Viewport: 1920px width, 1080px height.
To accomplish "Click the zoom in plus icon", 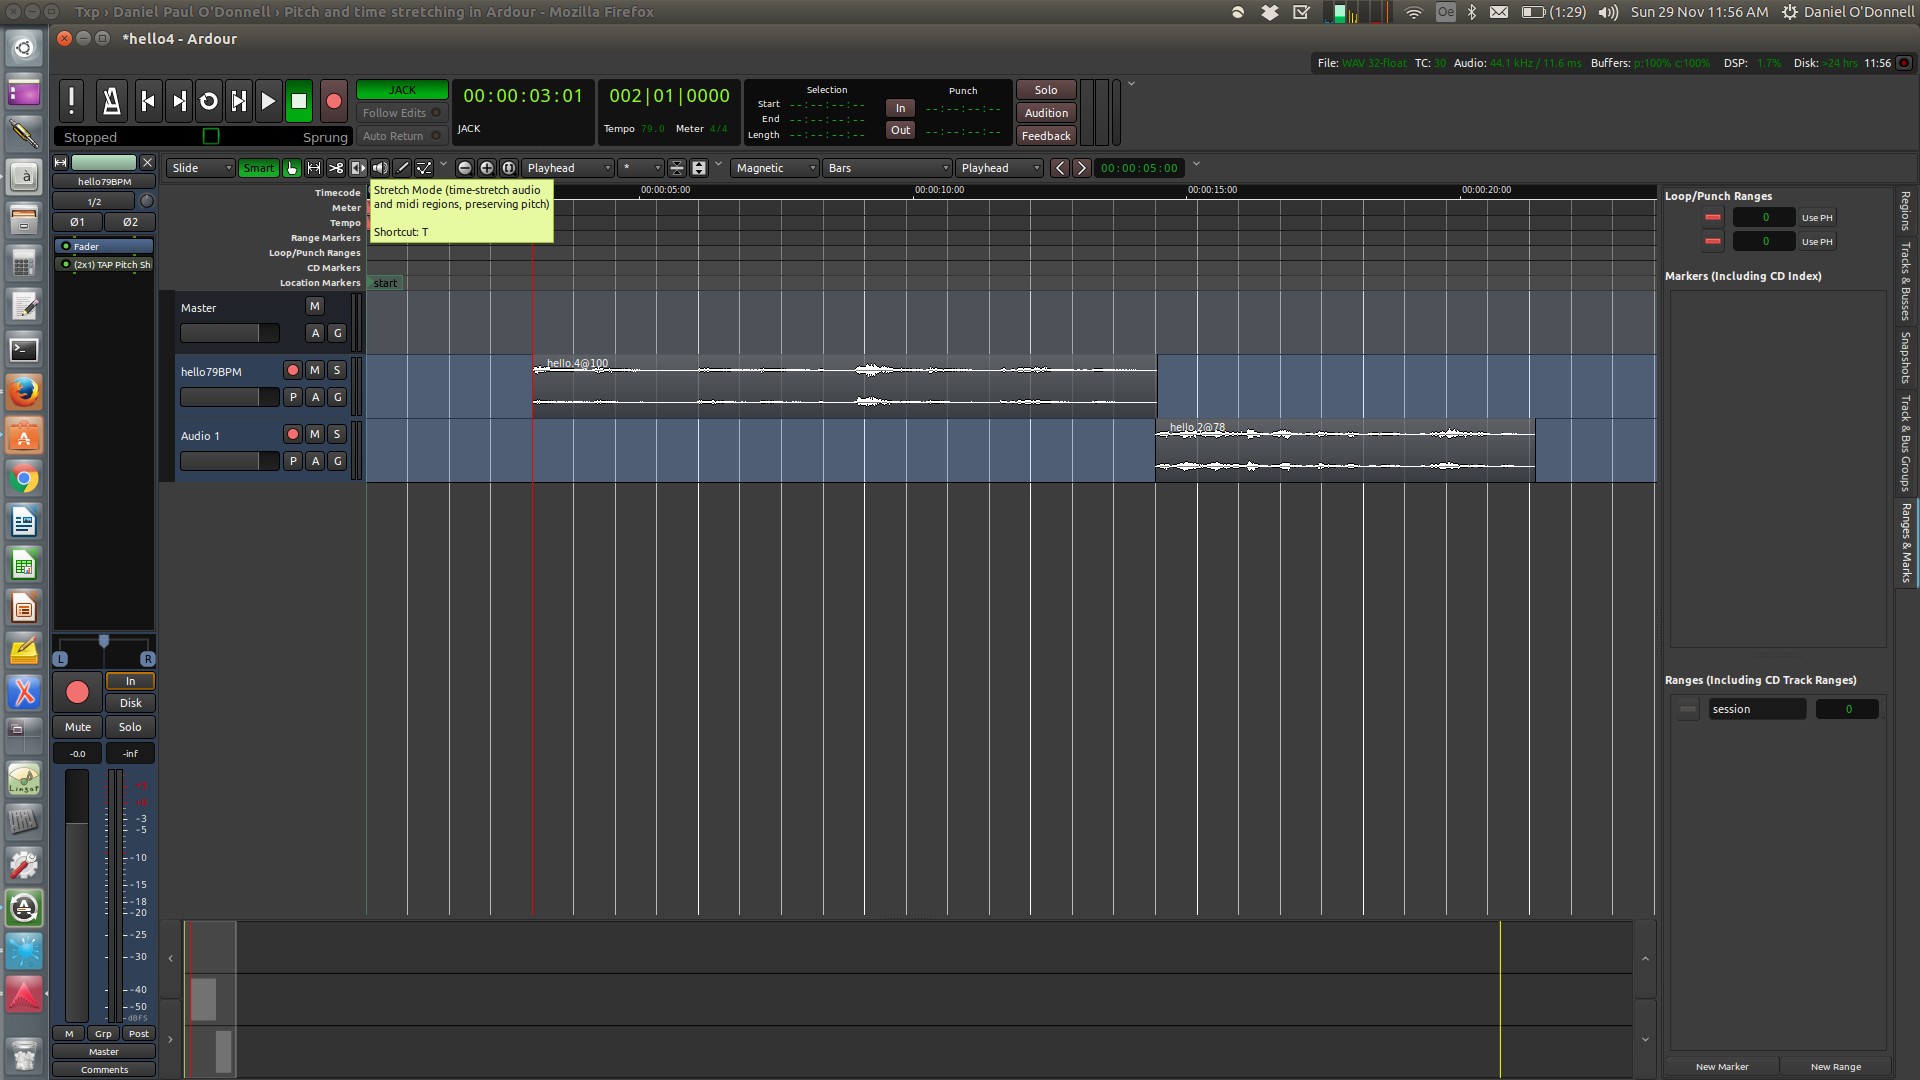I will pos(487,168).
